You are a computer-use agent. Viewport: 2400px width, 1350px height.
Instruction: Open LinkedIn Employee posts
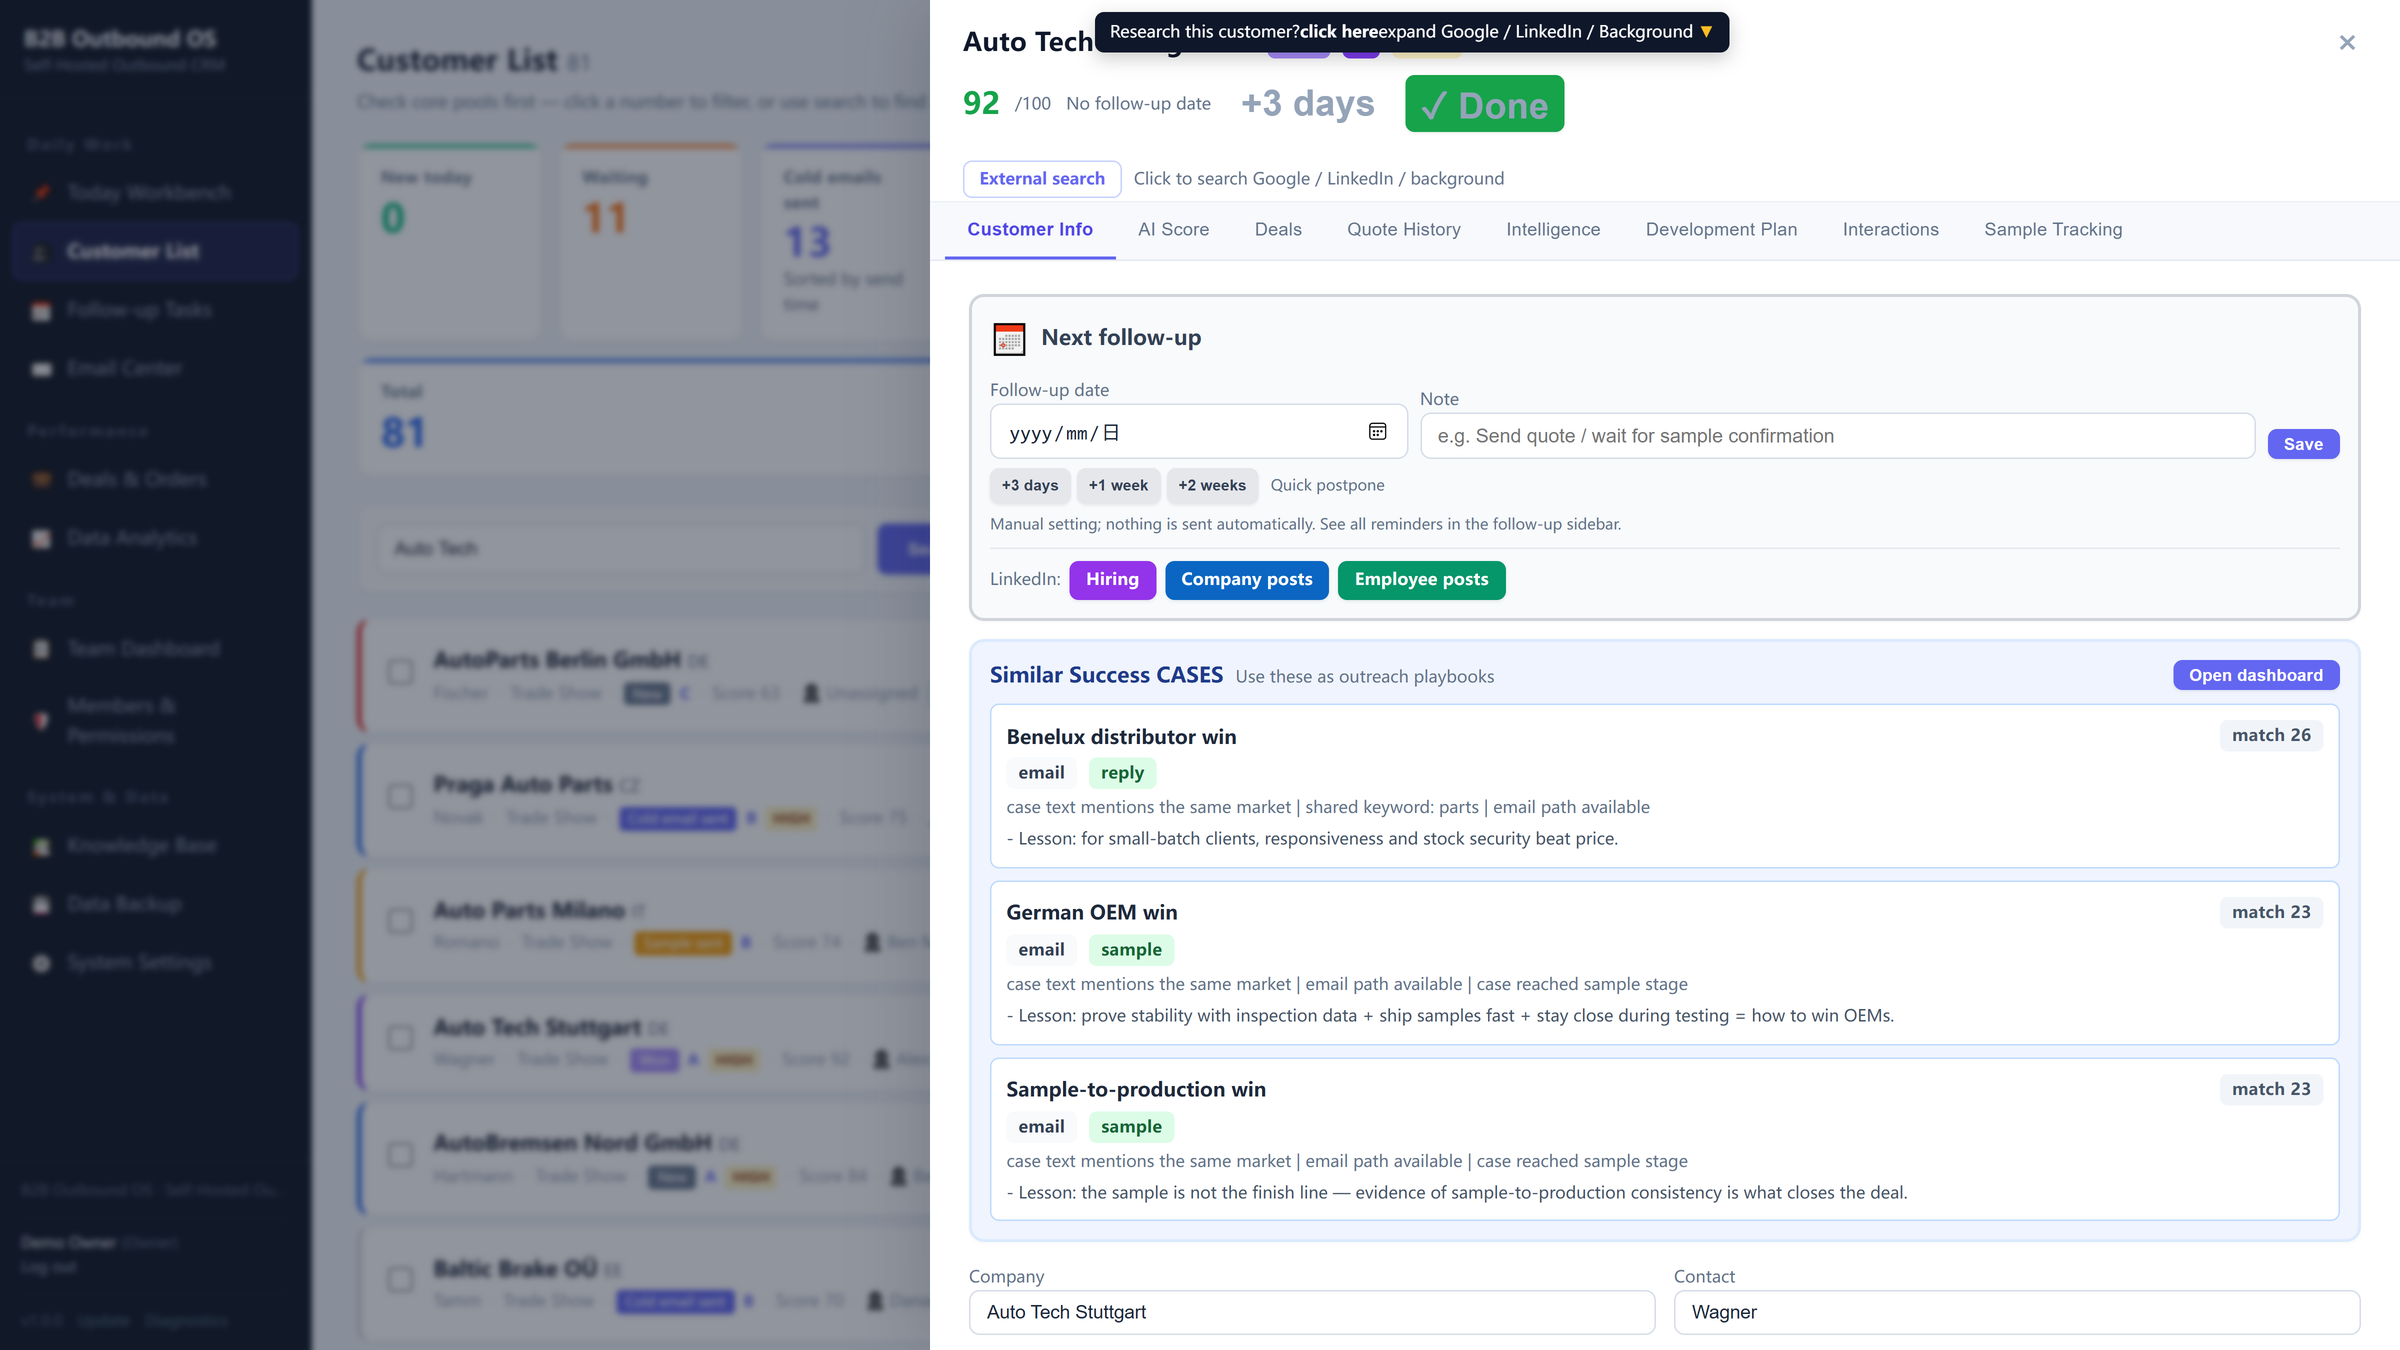pos(1421,580)
